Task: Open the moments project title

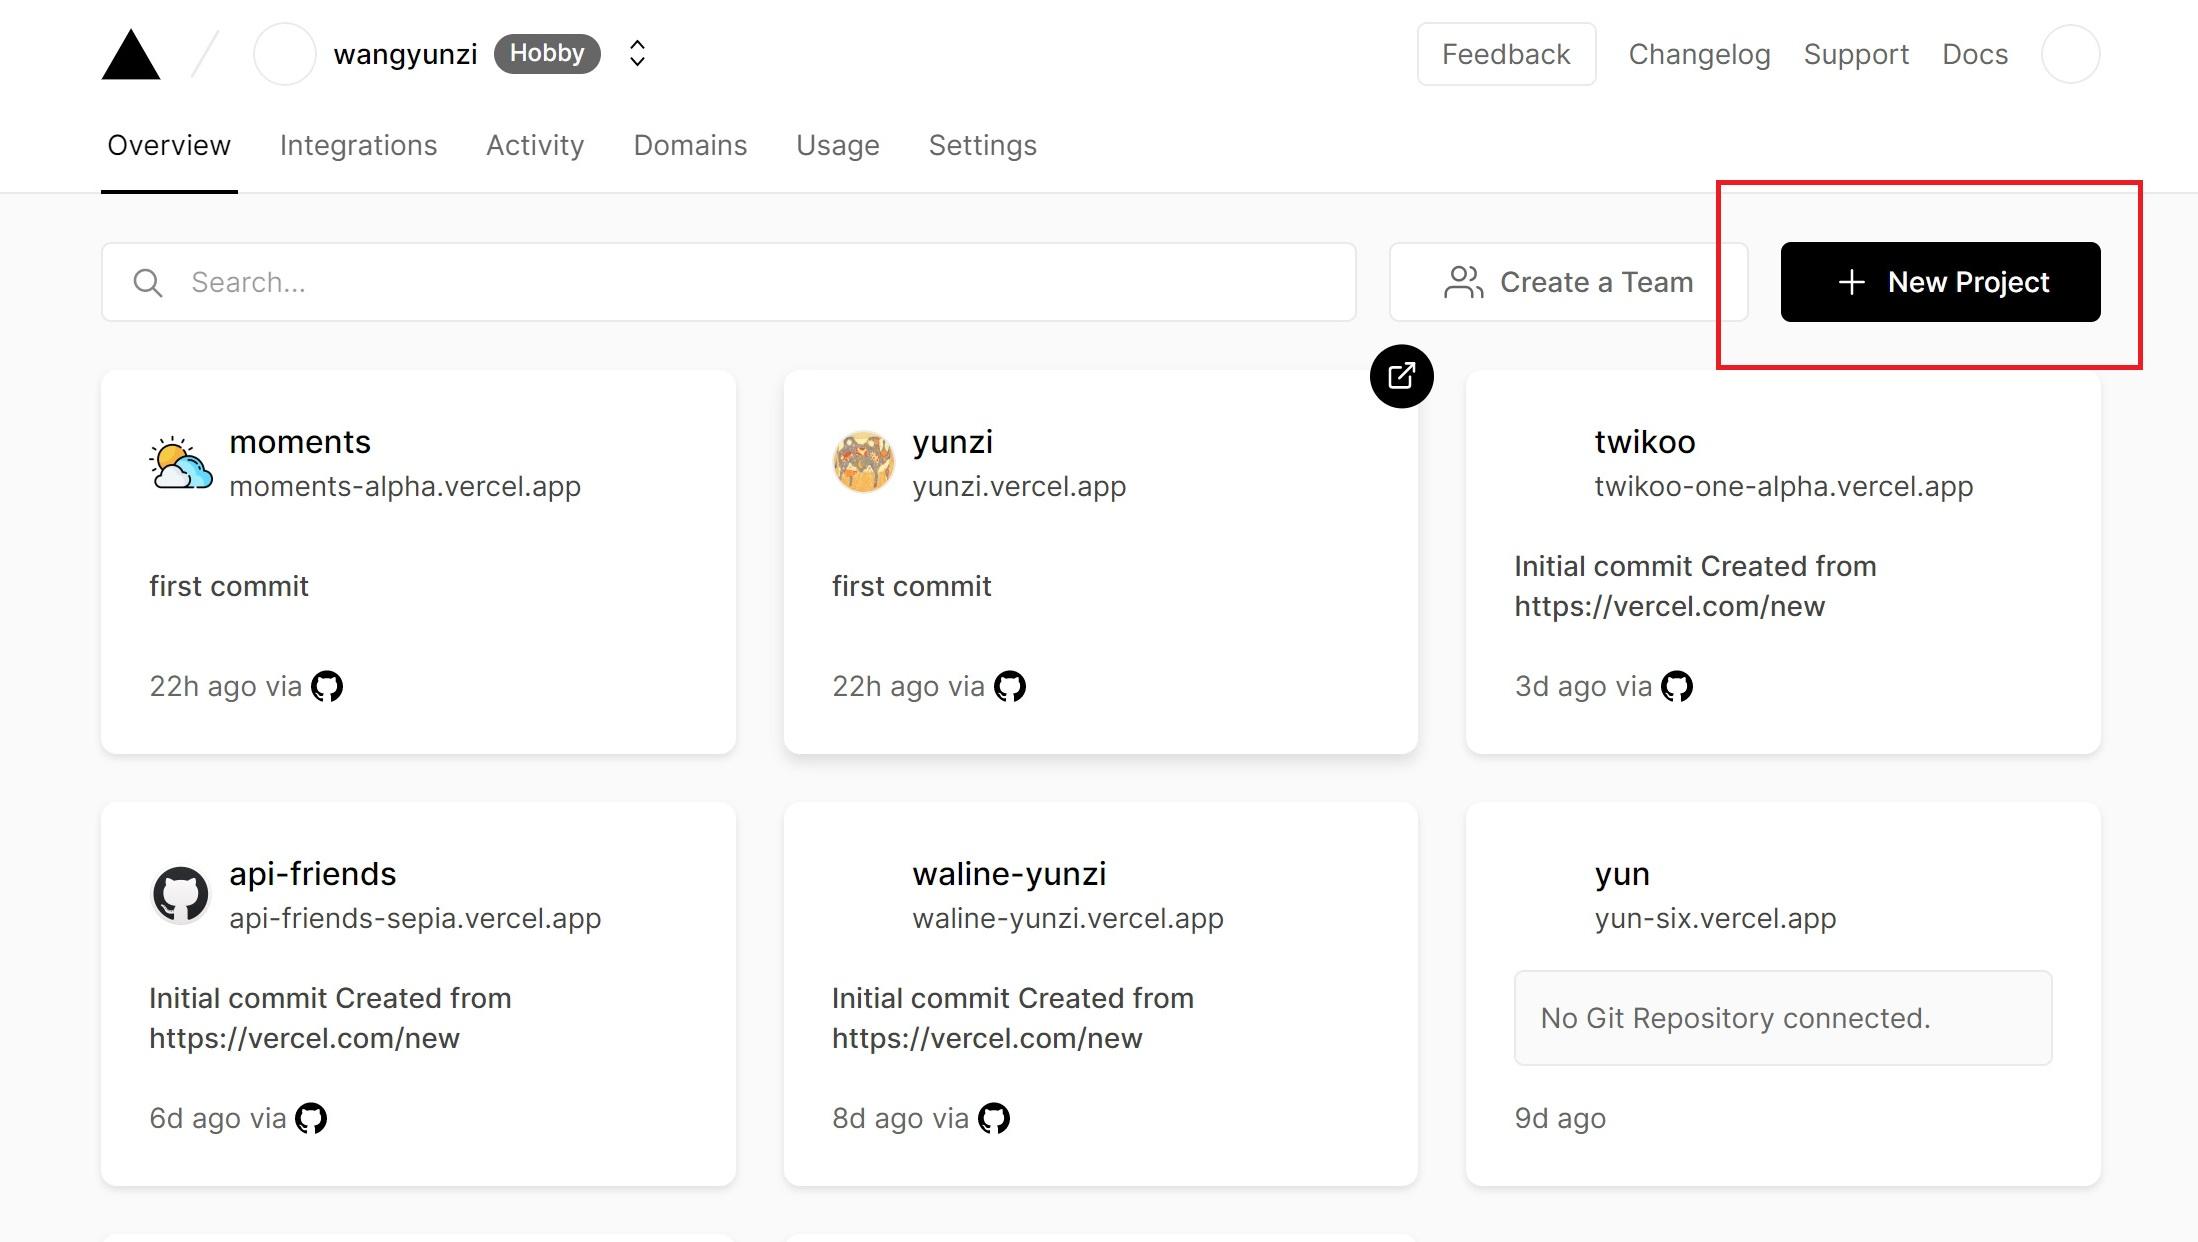Action: [x=300, y=441]
